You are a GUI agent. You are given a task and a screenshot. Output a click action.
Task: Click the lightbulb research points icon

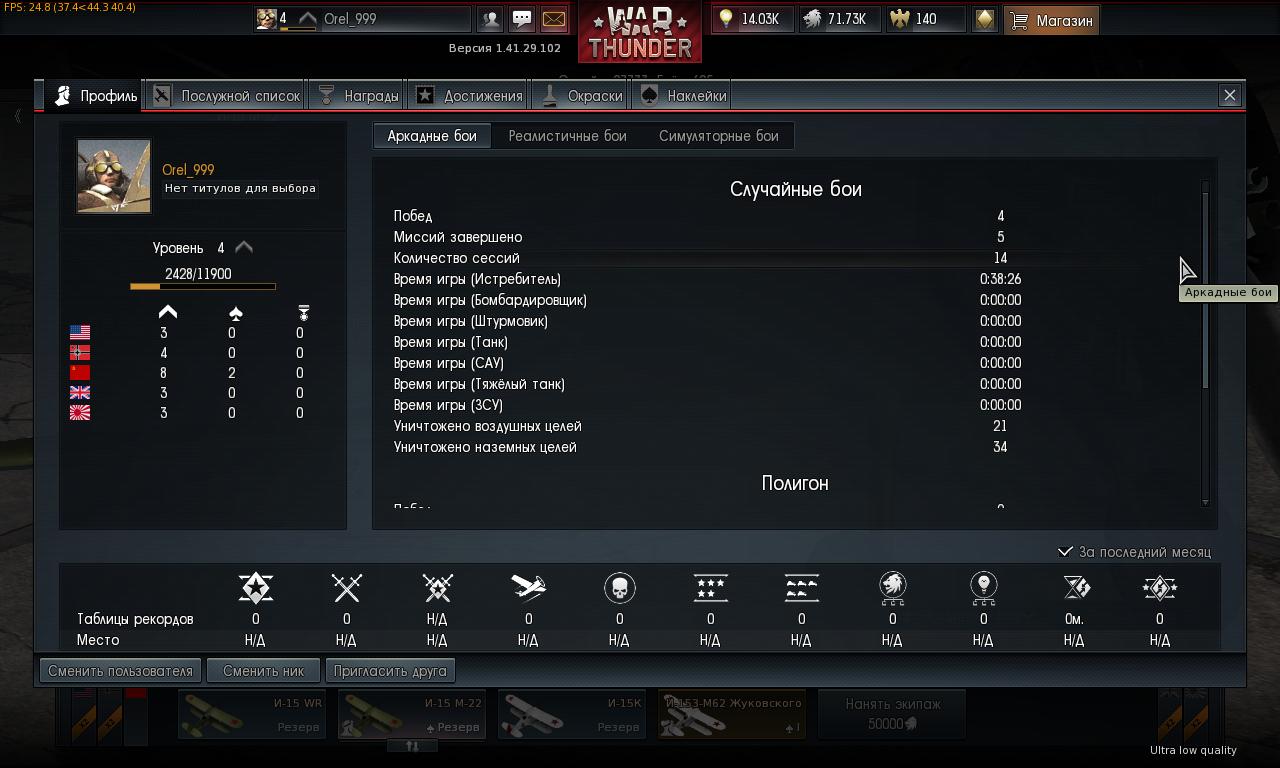(726, 19)
